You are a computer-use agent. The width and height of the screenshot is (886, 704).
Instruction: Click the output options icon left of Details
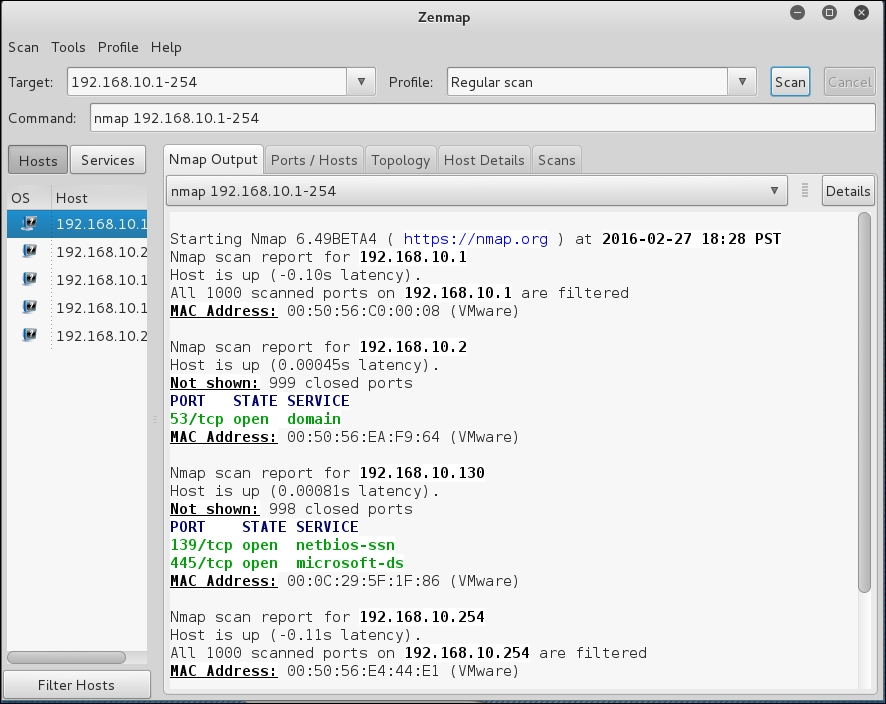pyautogui.click(x=805, y=190)
